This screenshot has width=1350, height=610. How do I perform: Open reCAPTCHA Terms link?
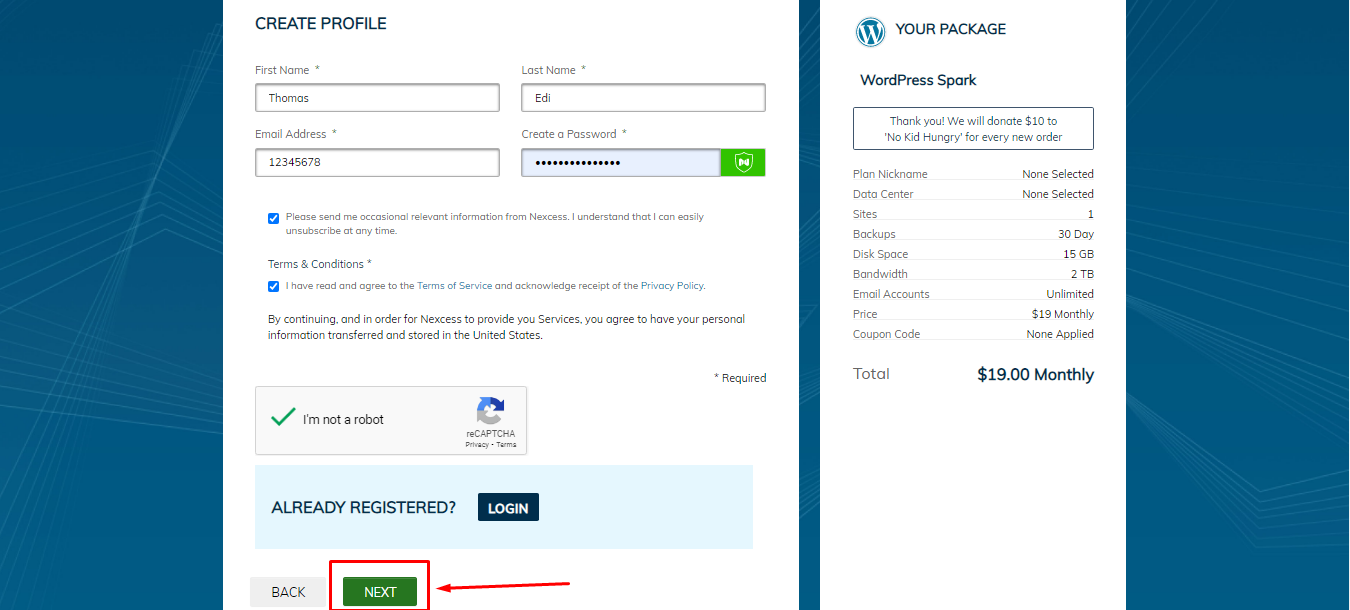pyautogui.click(x=506, y=444)
